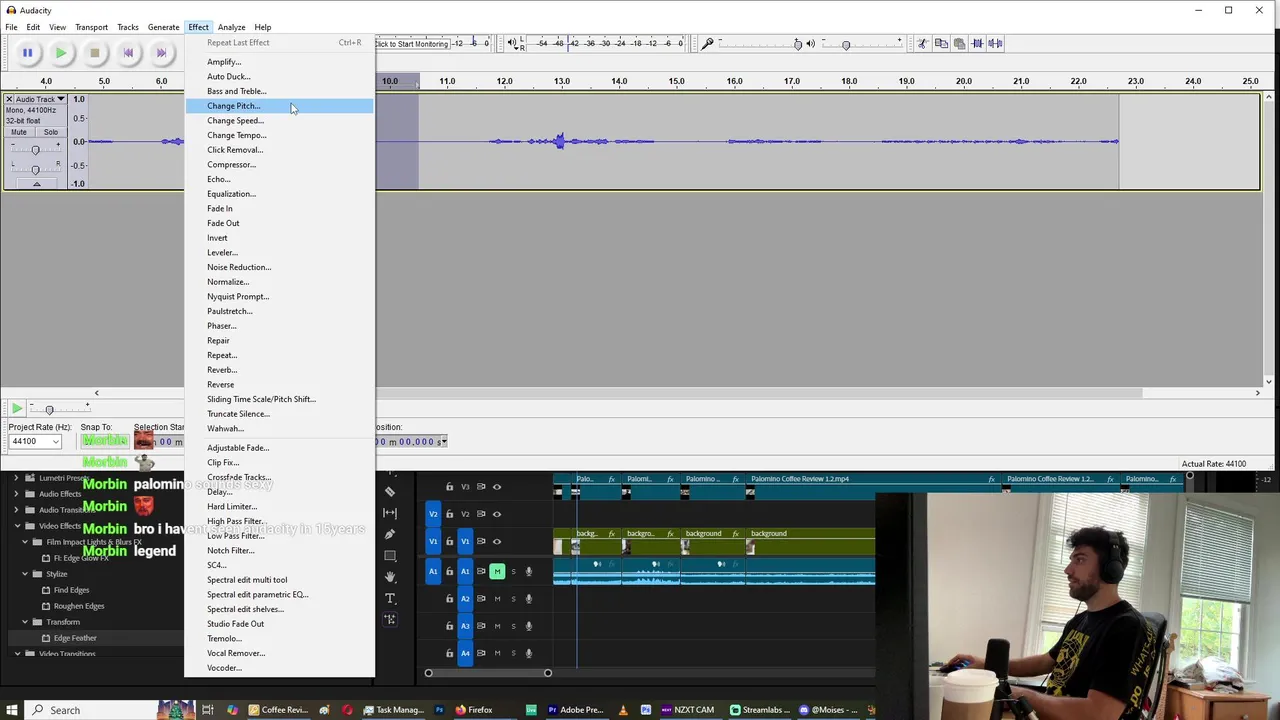Toggle V1 track output eye icon

click(x=497, y=541)
